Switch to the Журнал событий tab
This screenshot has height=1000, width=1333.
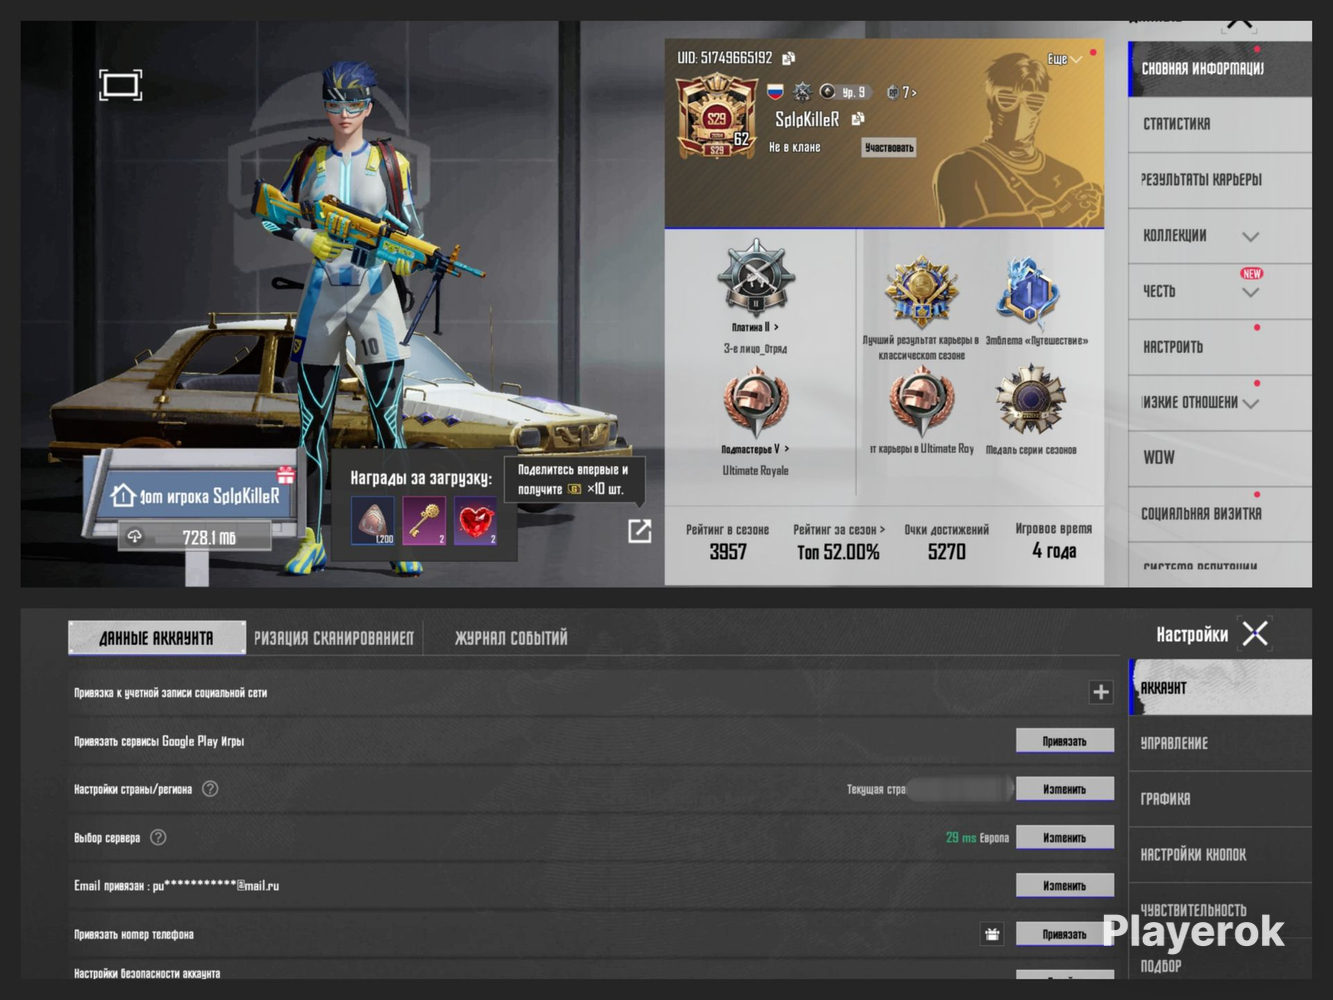pos(511,638)
